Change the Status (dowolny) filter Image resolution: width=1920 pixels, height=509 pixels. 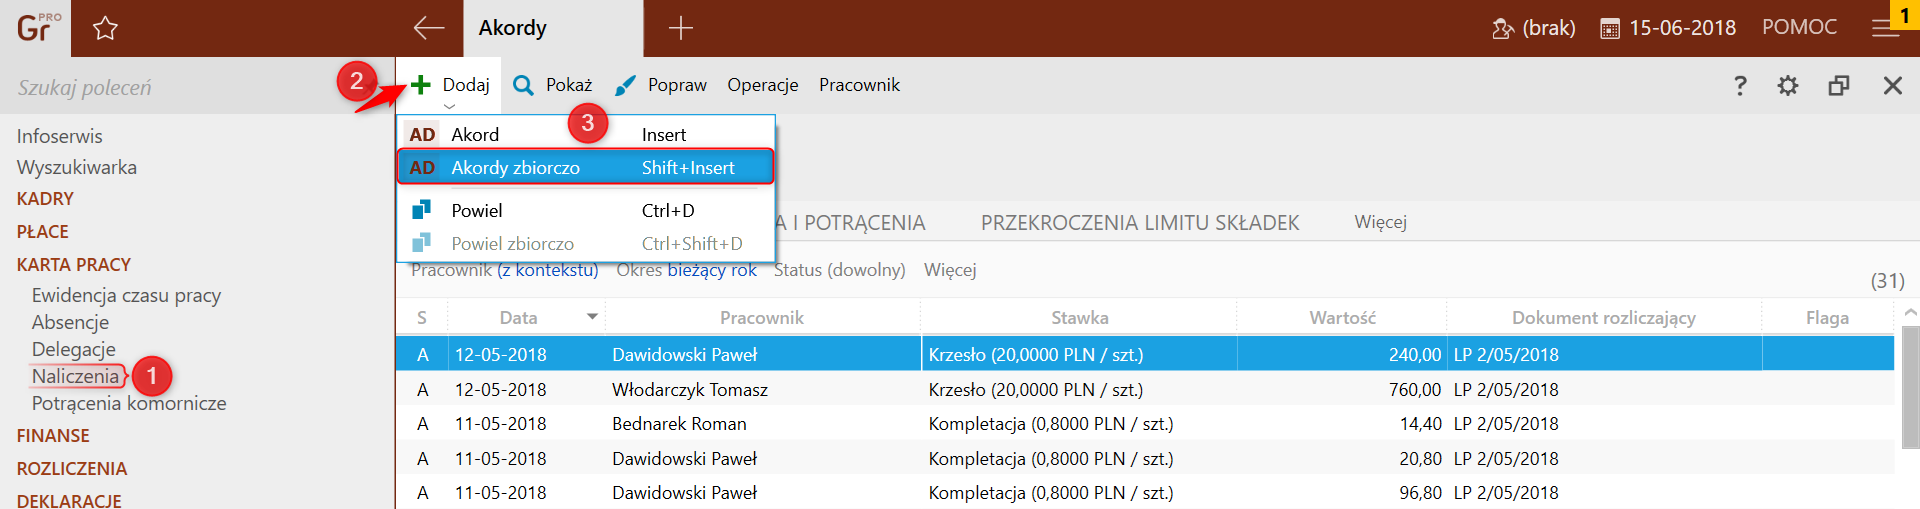click(x=840, y=270)
